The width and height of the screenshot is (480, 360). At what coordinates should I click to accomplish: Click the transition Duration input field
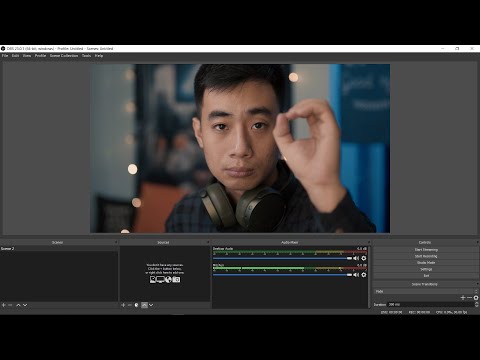point(431,304)
